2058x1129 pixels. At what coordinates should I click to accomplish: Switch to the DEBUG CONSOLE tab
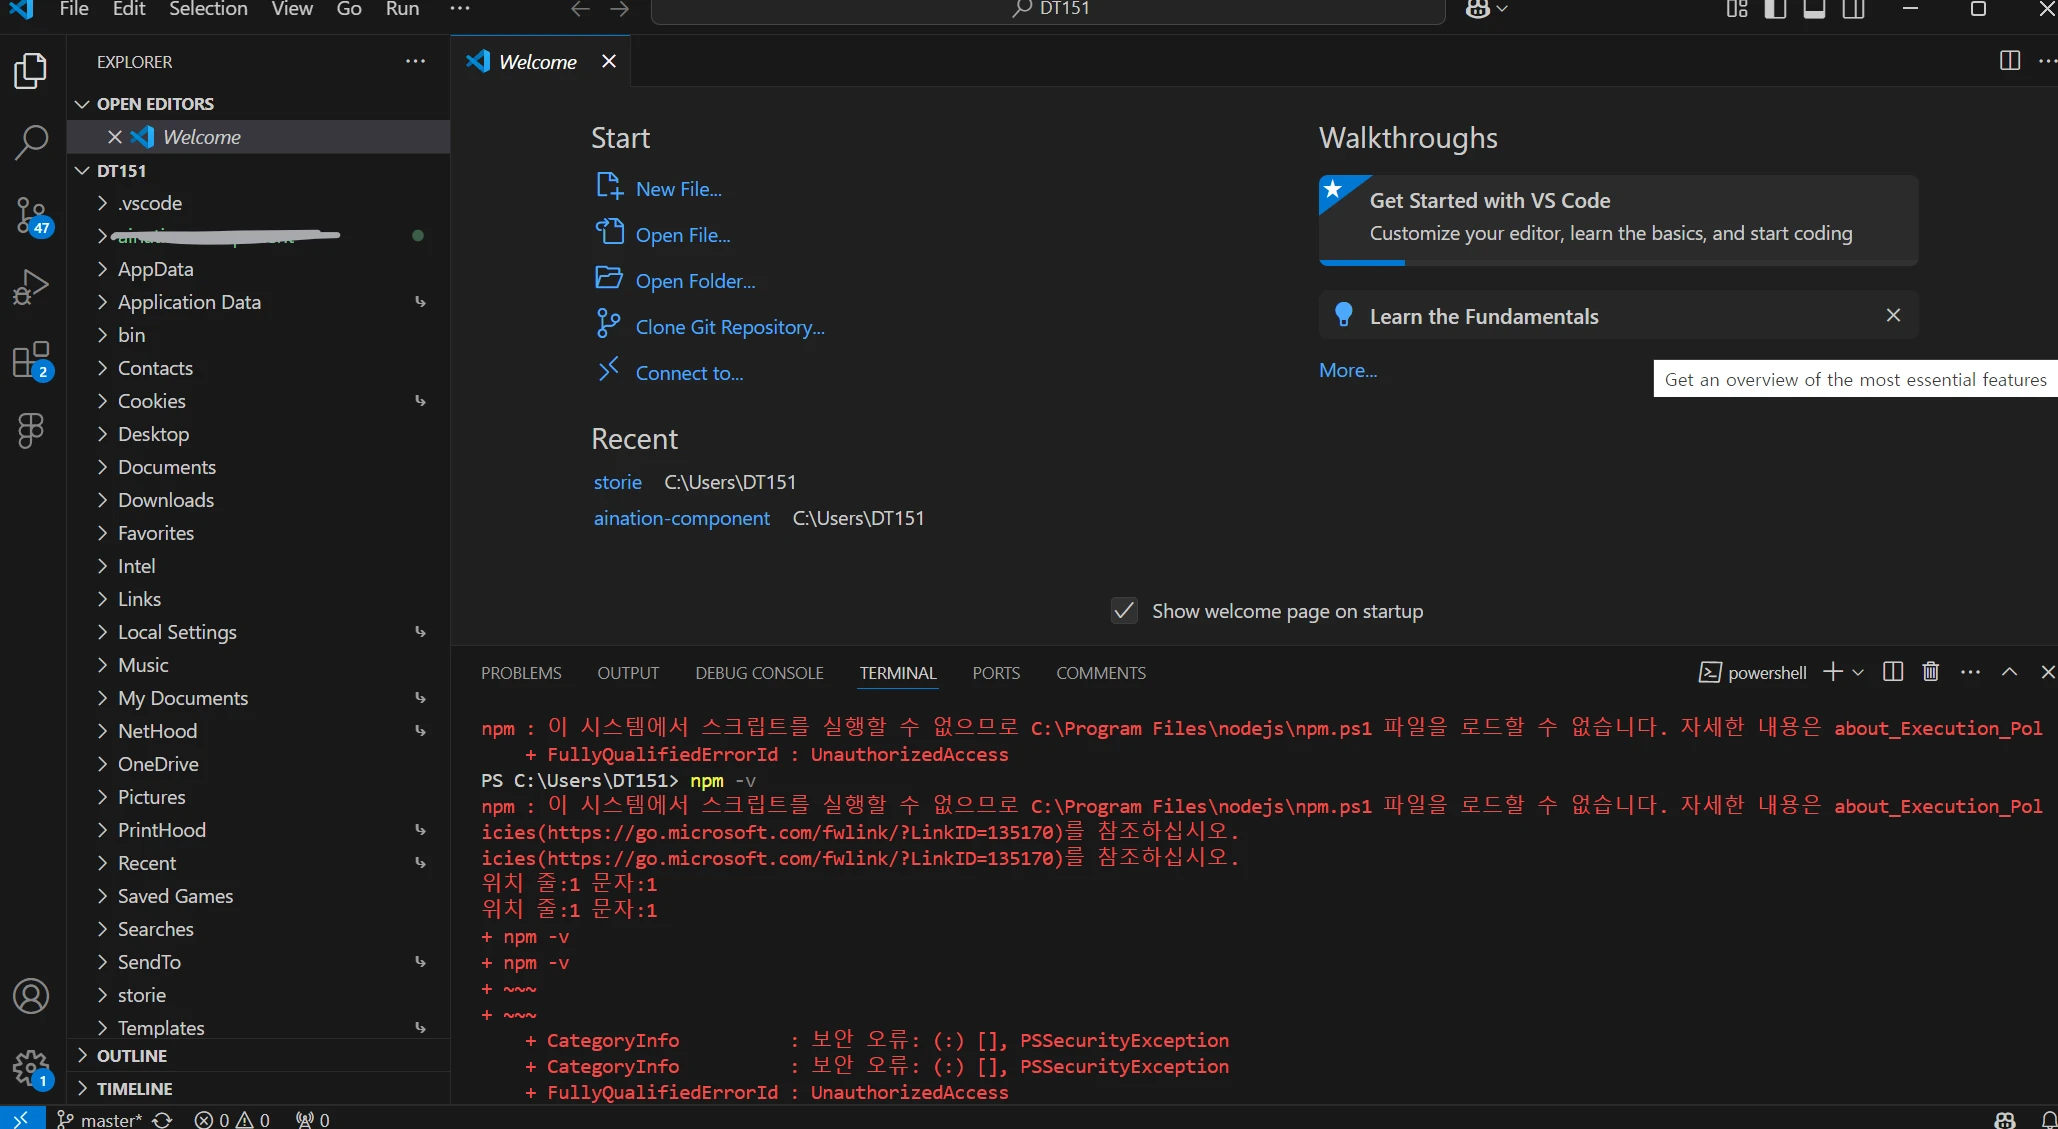(759, 673)
